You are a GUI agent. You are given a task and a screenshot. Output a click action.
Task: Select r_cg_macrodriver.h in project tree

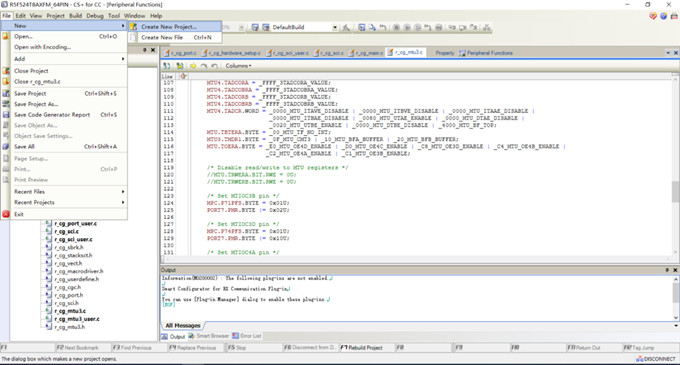coord(79,271)
